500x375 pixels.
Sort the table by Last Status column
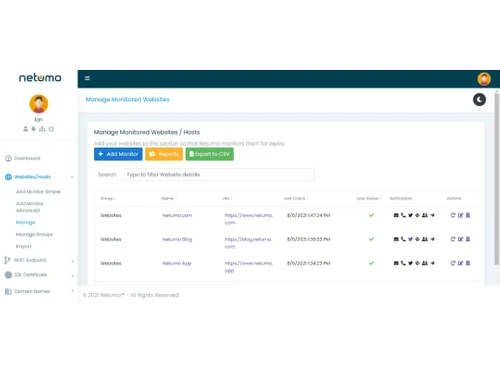pyautogui.click(x=369, y=198)
